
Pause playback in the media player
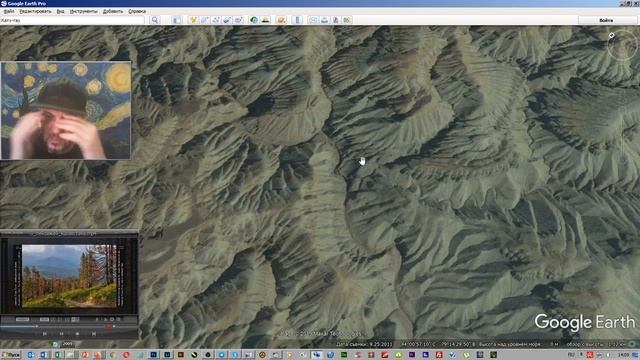(61, 334)
